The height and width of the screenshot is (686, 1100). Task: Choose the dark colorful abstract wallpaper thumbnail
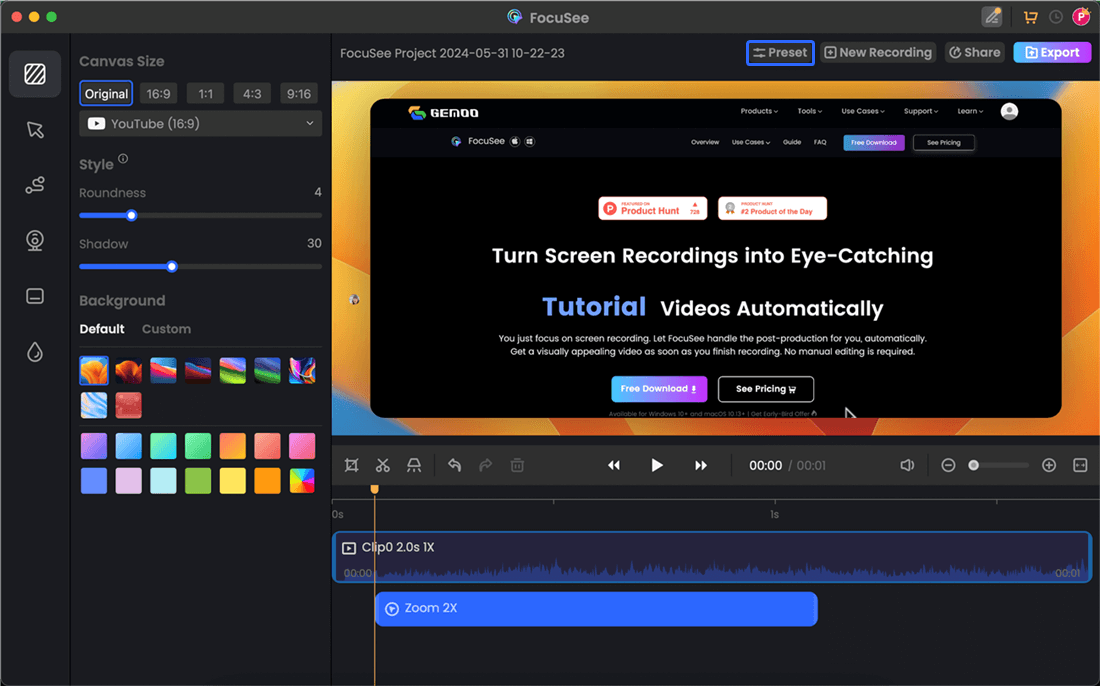[302, 370]
